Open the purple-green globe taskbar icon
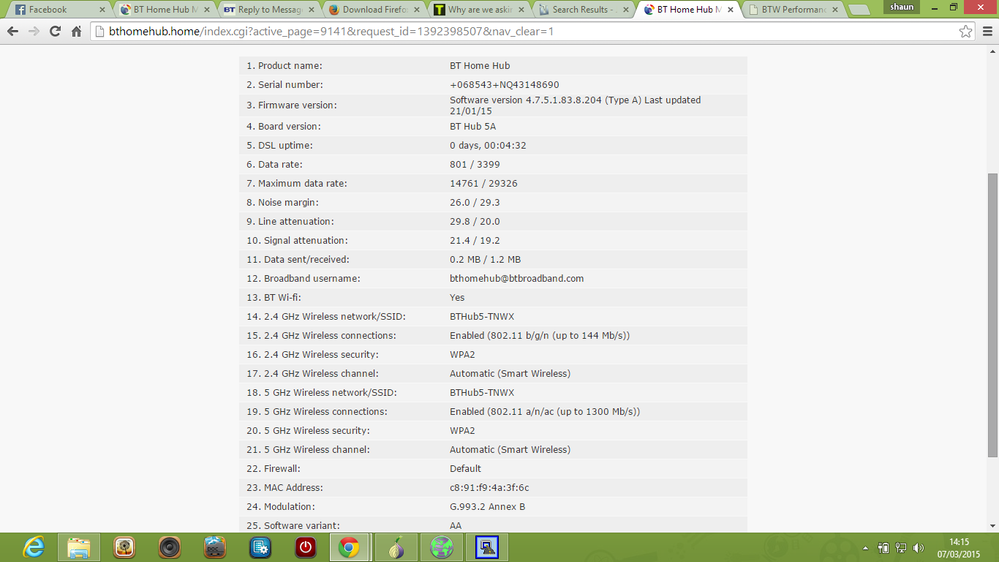999x562 pixels. point(442,547)
